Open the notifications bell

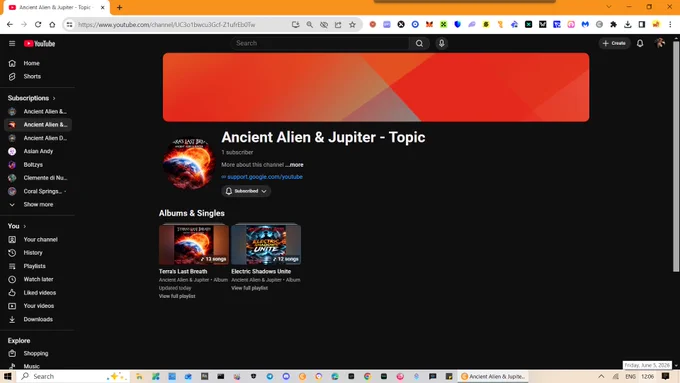click(x=640, y=43)
